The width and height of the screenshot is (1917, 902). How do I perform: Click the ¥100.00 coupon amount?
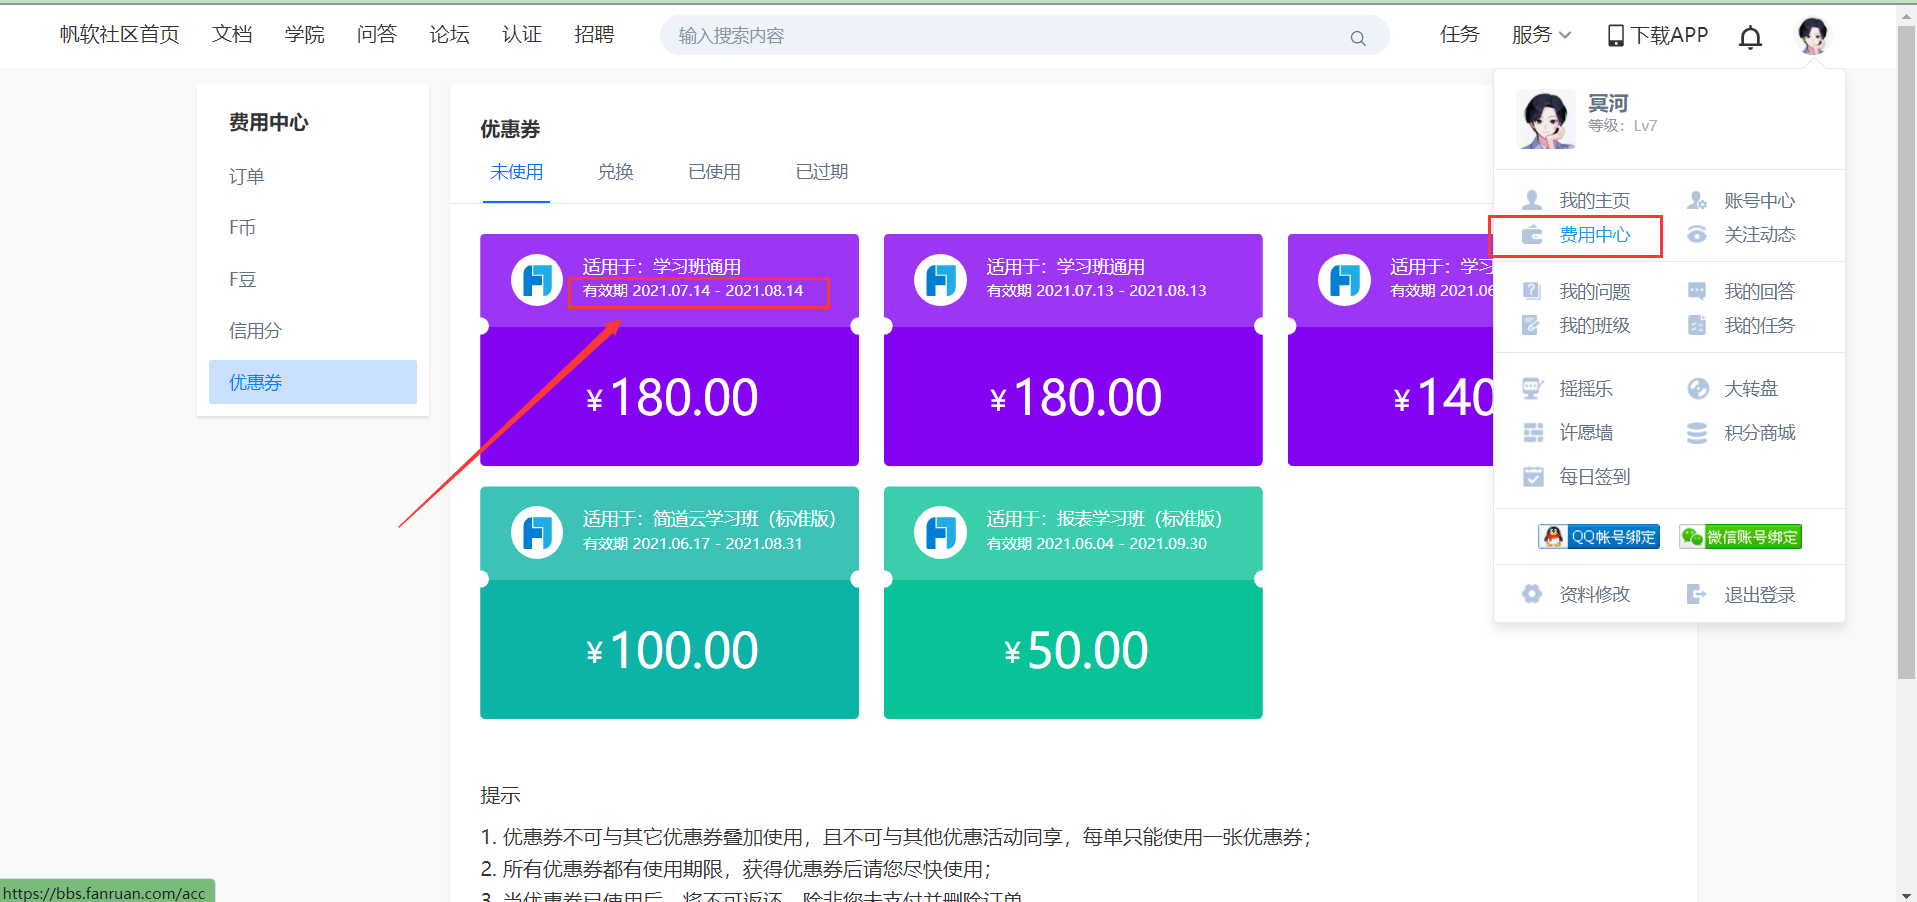coord(671,650)
